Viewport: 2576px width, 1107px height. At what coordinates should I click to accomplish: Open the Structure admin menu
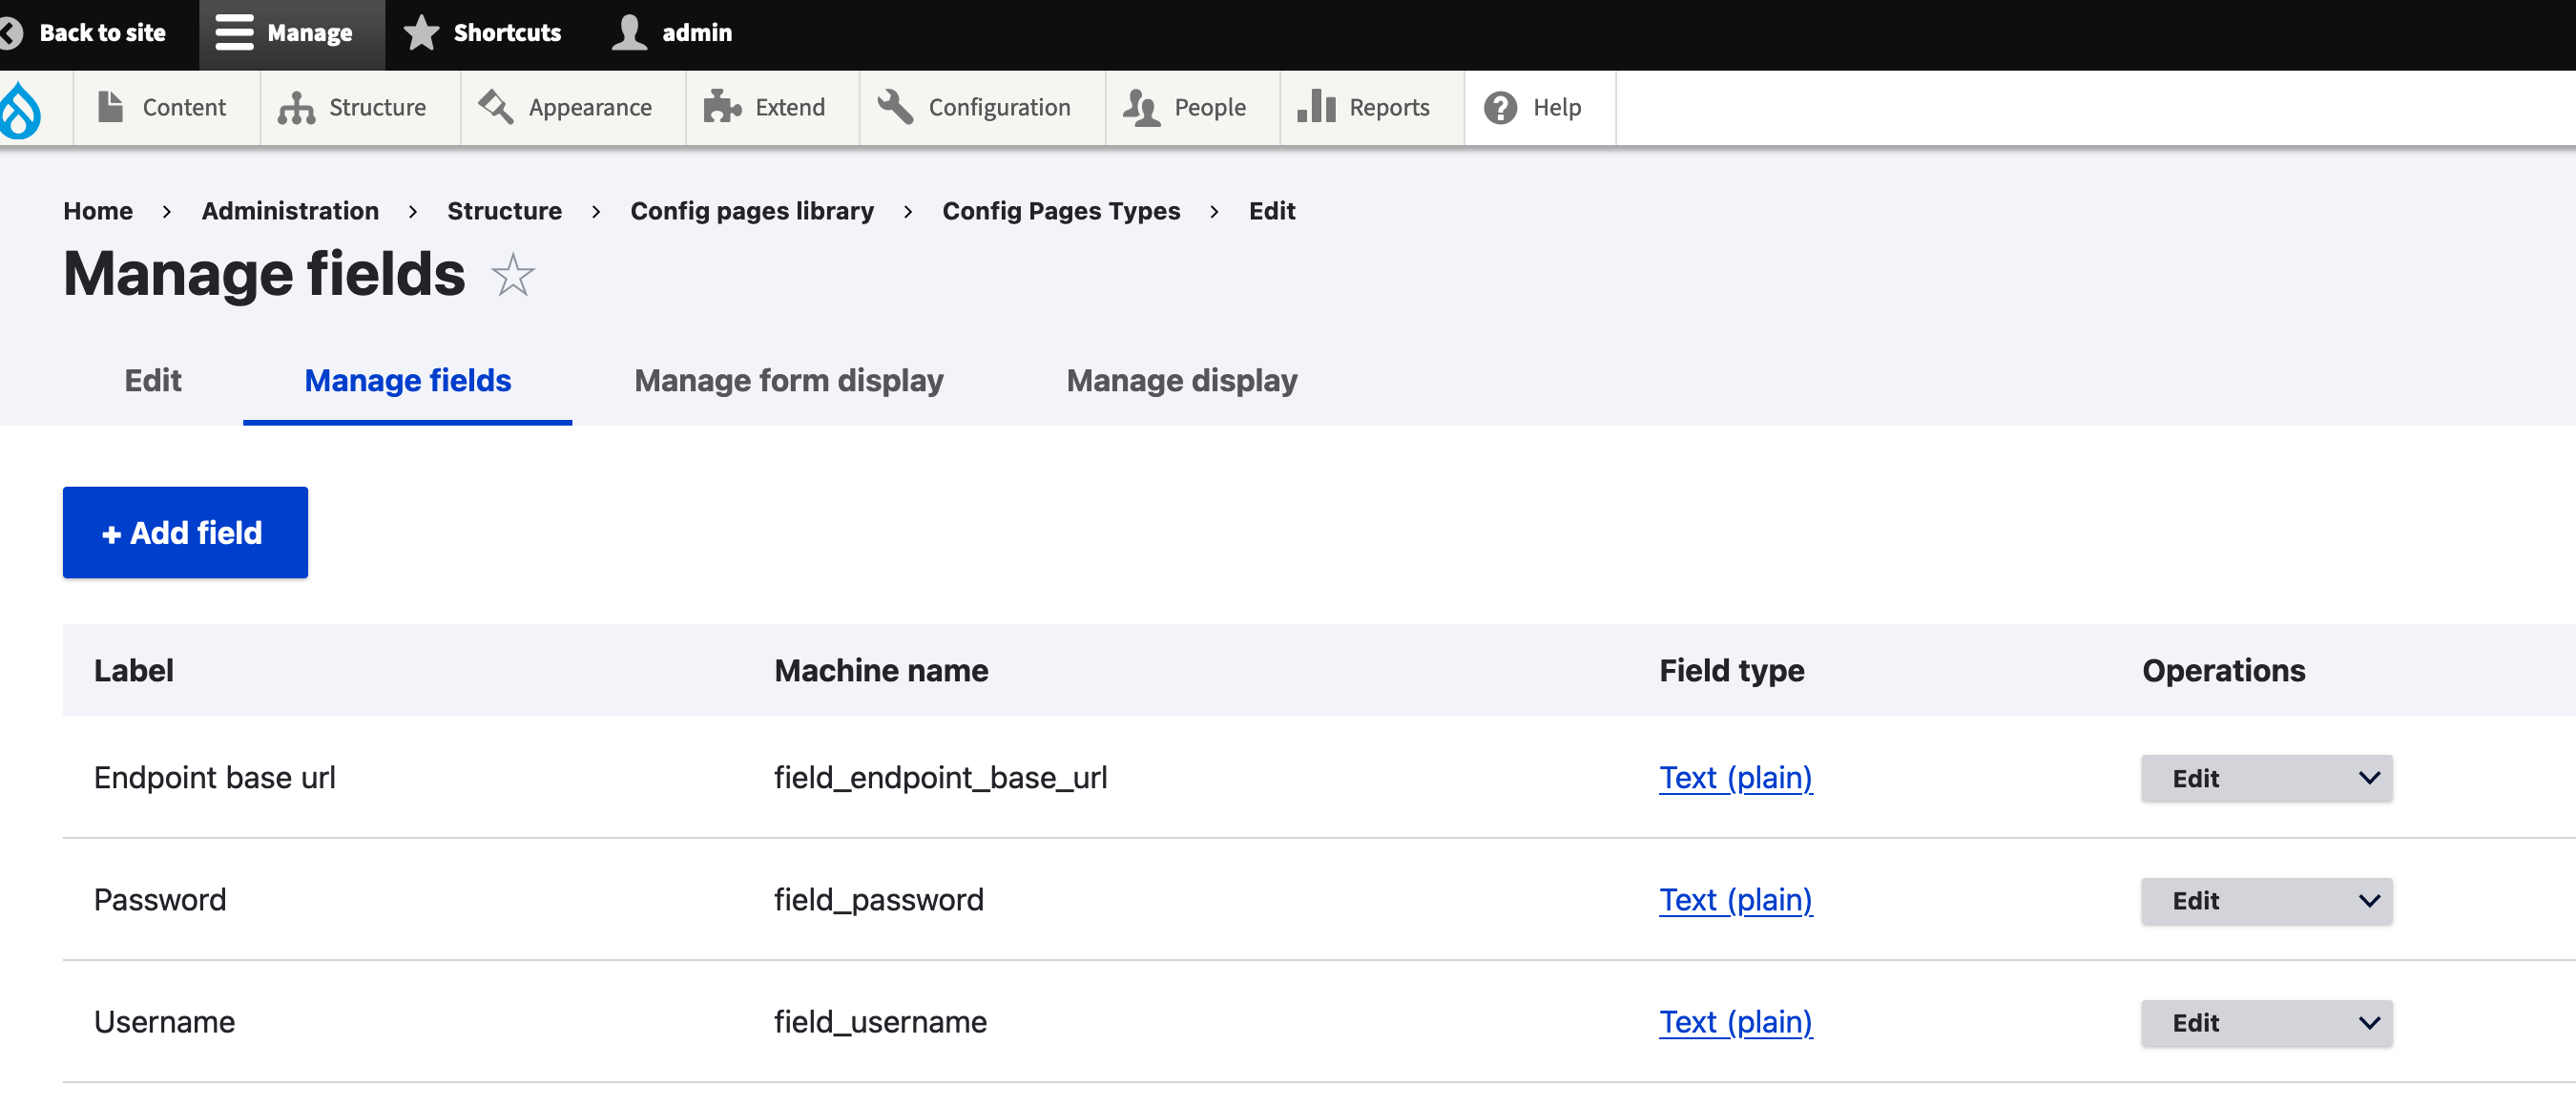pos(361,108)
